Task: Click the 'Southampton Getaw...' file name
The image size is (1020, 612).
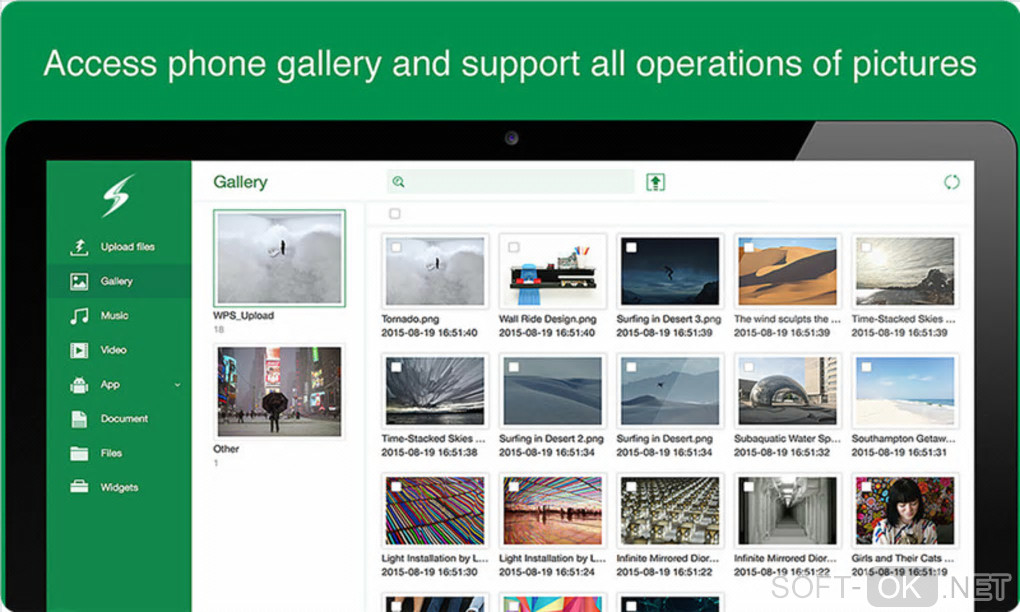Action: pos(904,438)
